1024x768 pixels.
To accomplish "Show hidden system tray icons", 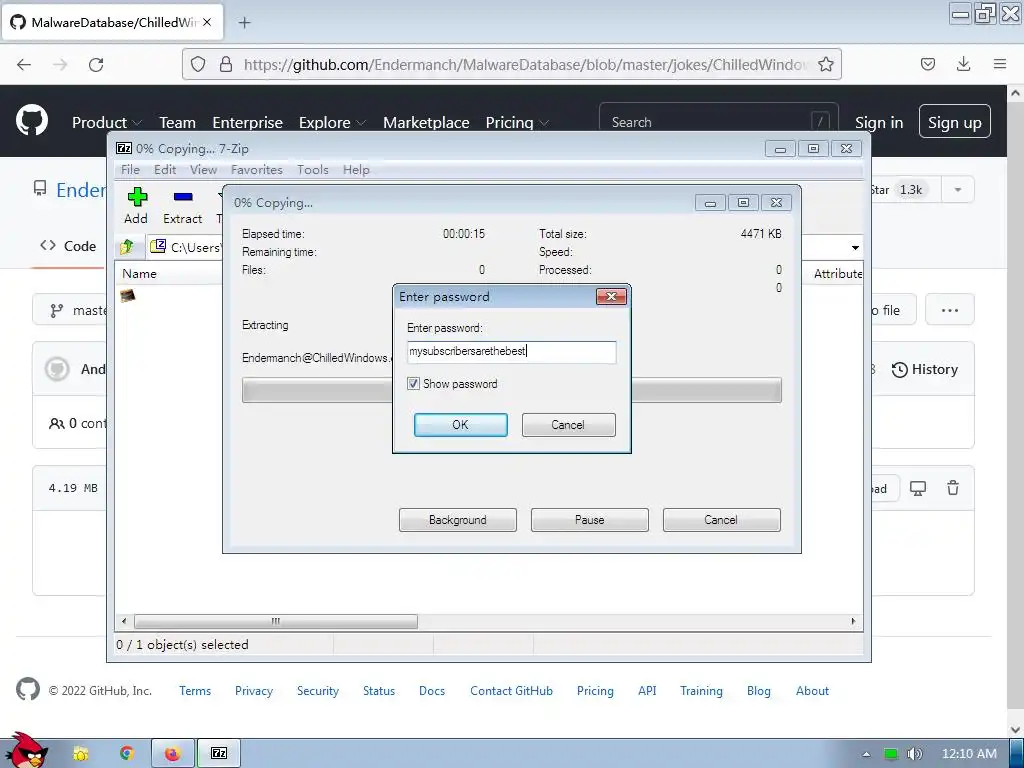I will pos(866,754).
